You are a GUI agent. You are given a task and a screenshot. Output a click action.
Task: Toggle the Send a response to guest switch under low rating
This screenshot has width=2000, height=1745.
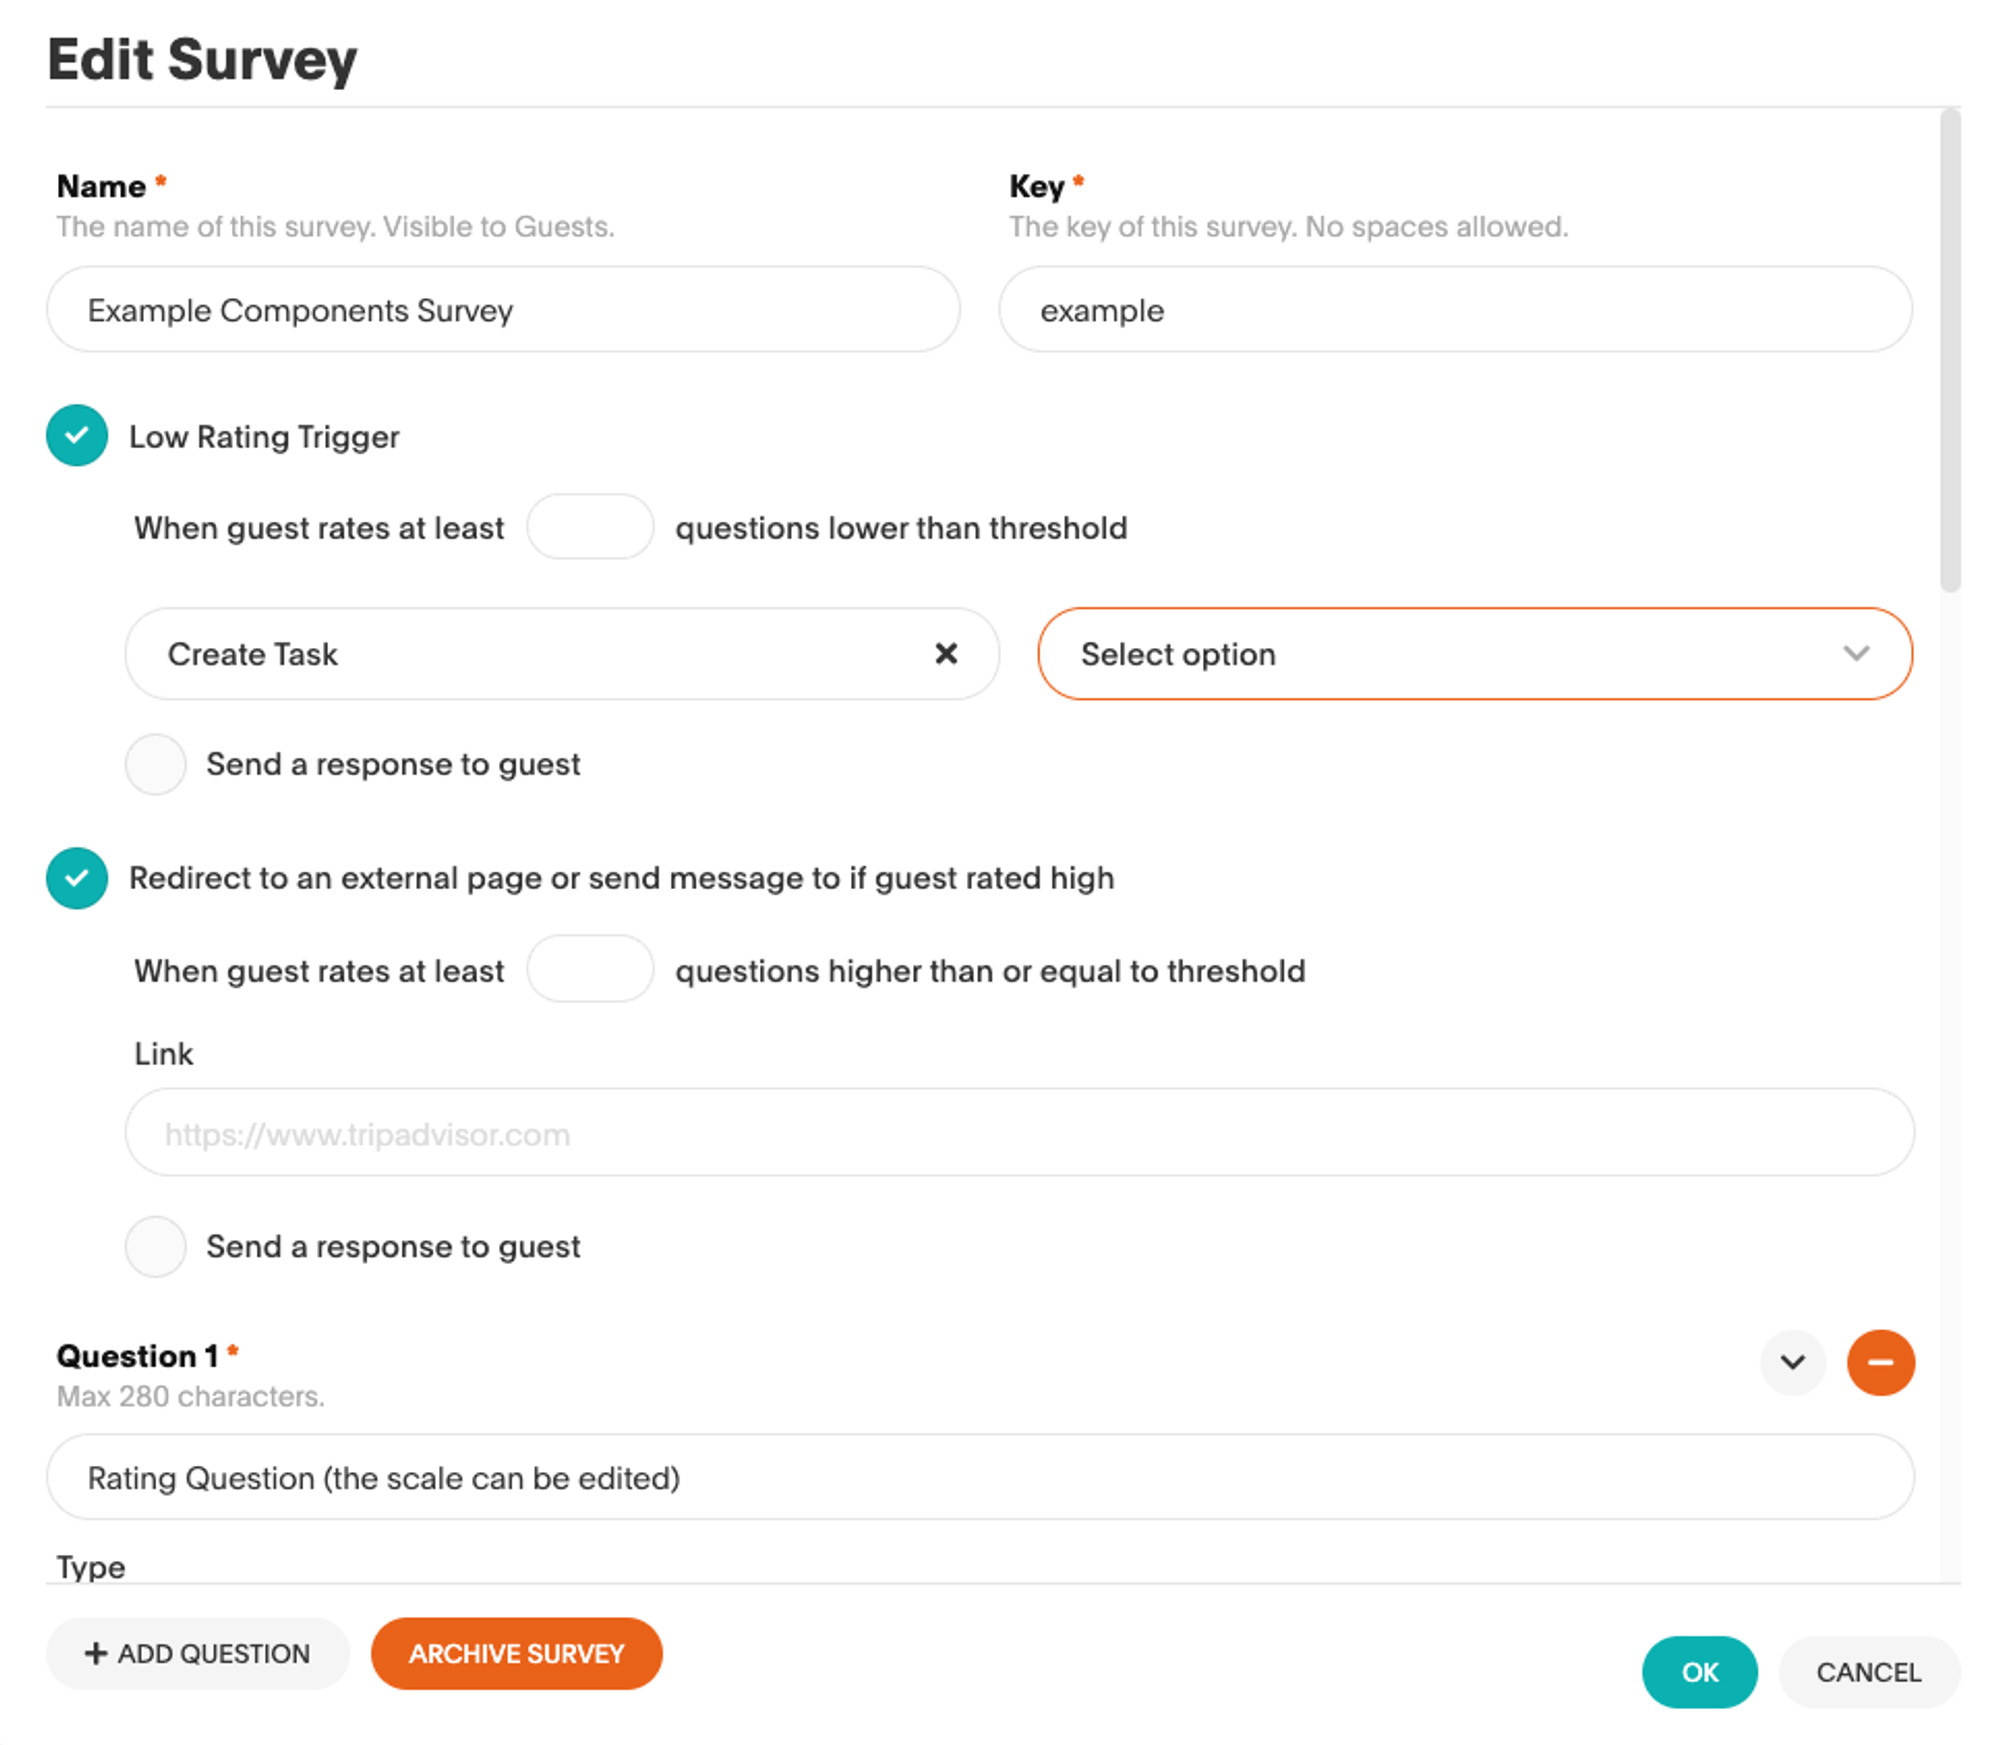pyautogui.click(x=156, y=769)
